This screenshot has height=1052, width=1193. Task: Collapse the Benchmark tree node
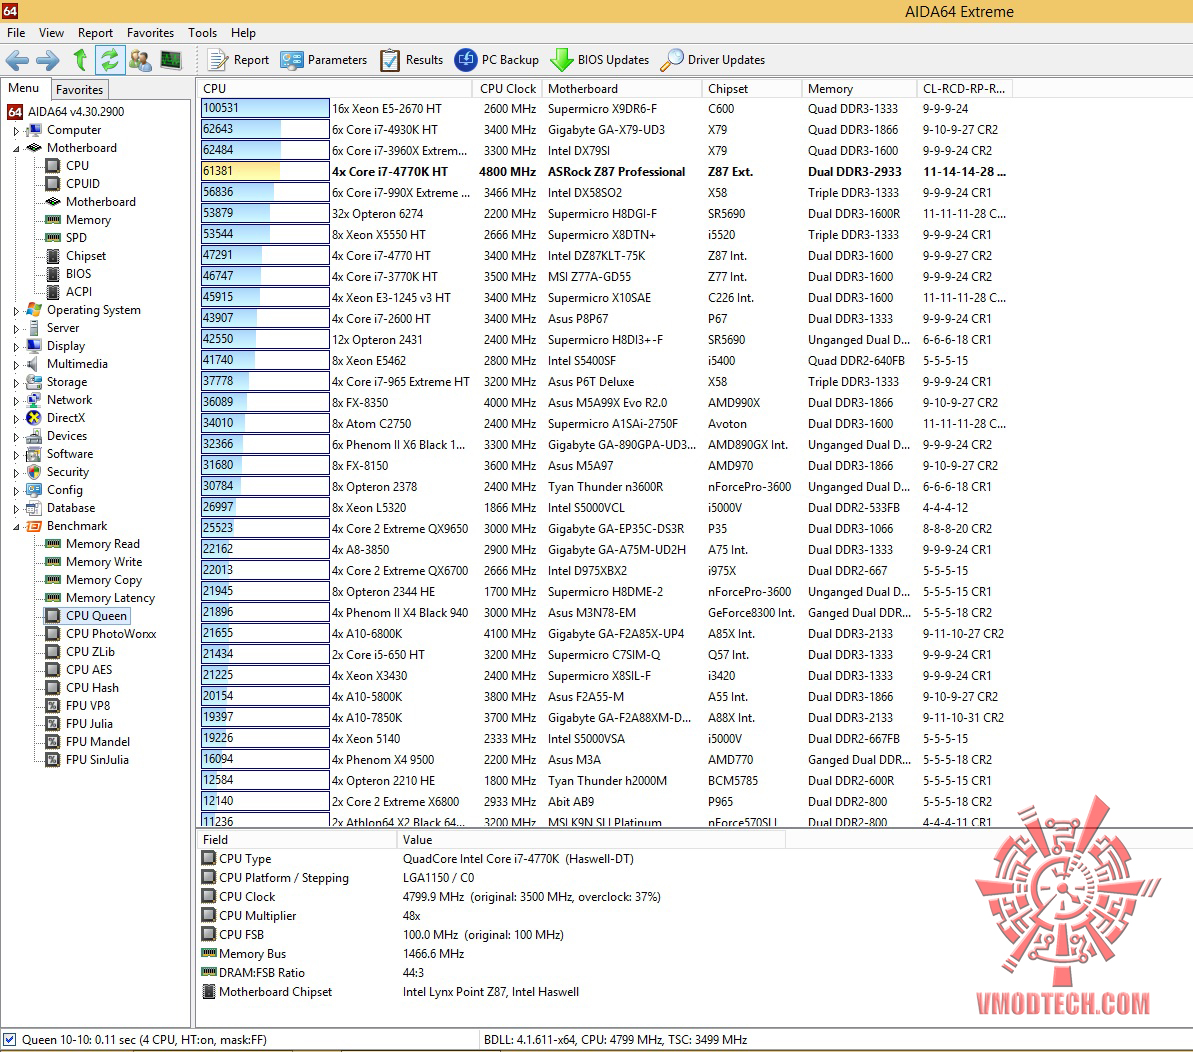click(16, 526)
